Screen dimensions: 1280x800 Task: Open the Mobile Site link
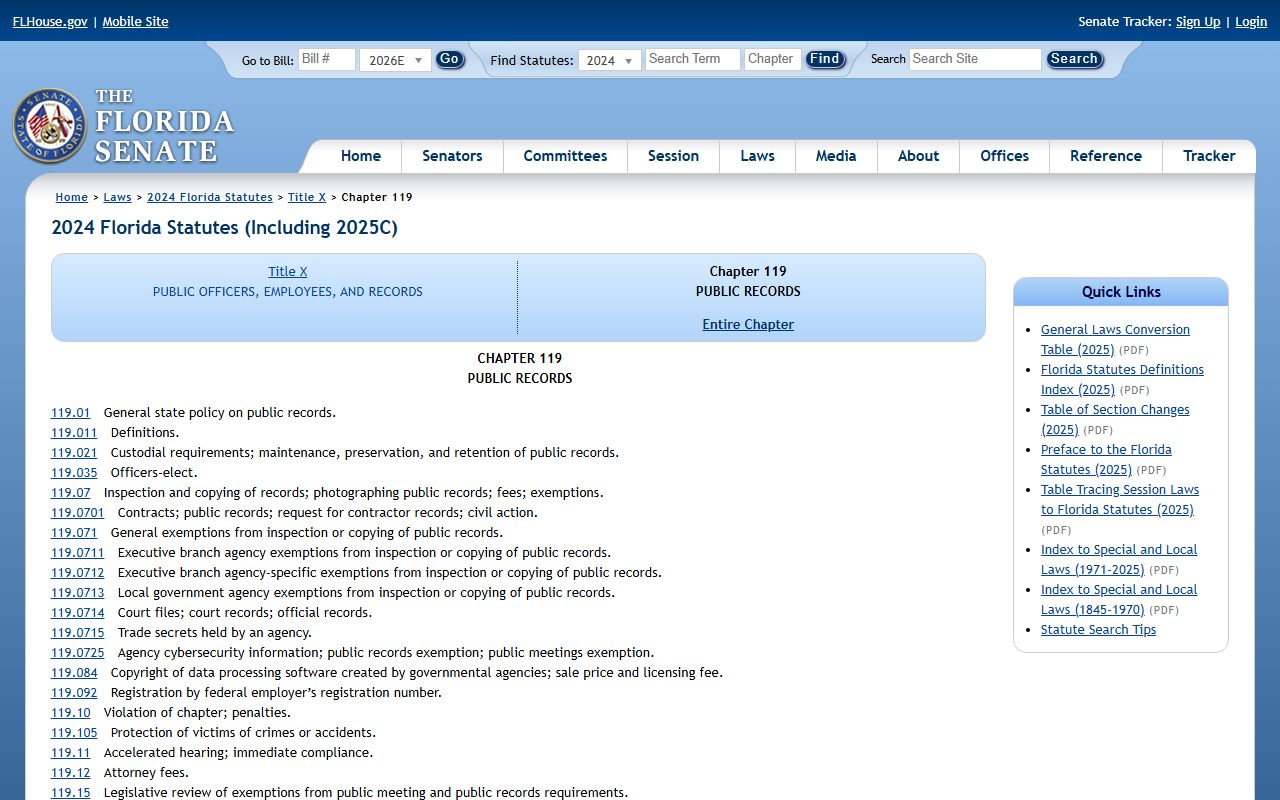coord(135,21)
